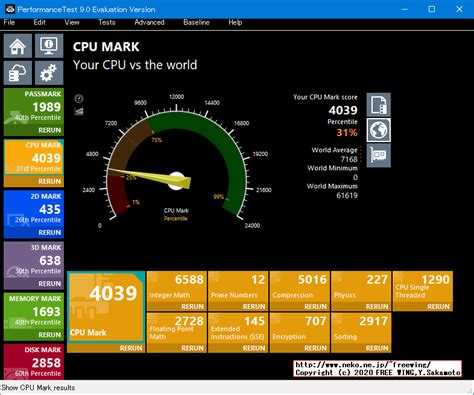Select the Sorting 2917 tile
This screenshot has width=474, height=395.
[x=361, y=328]
